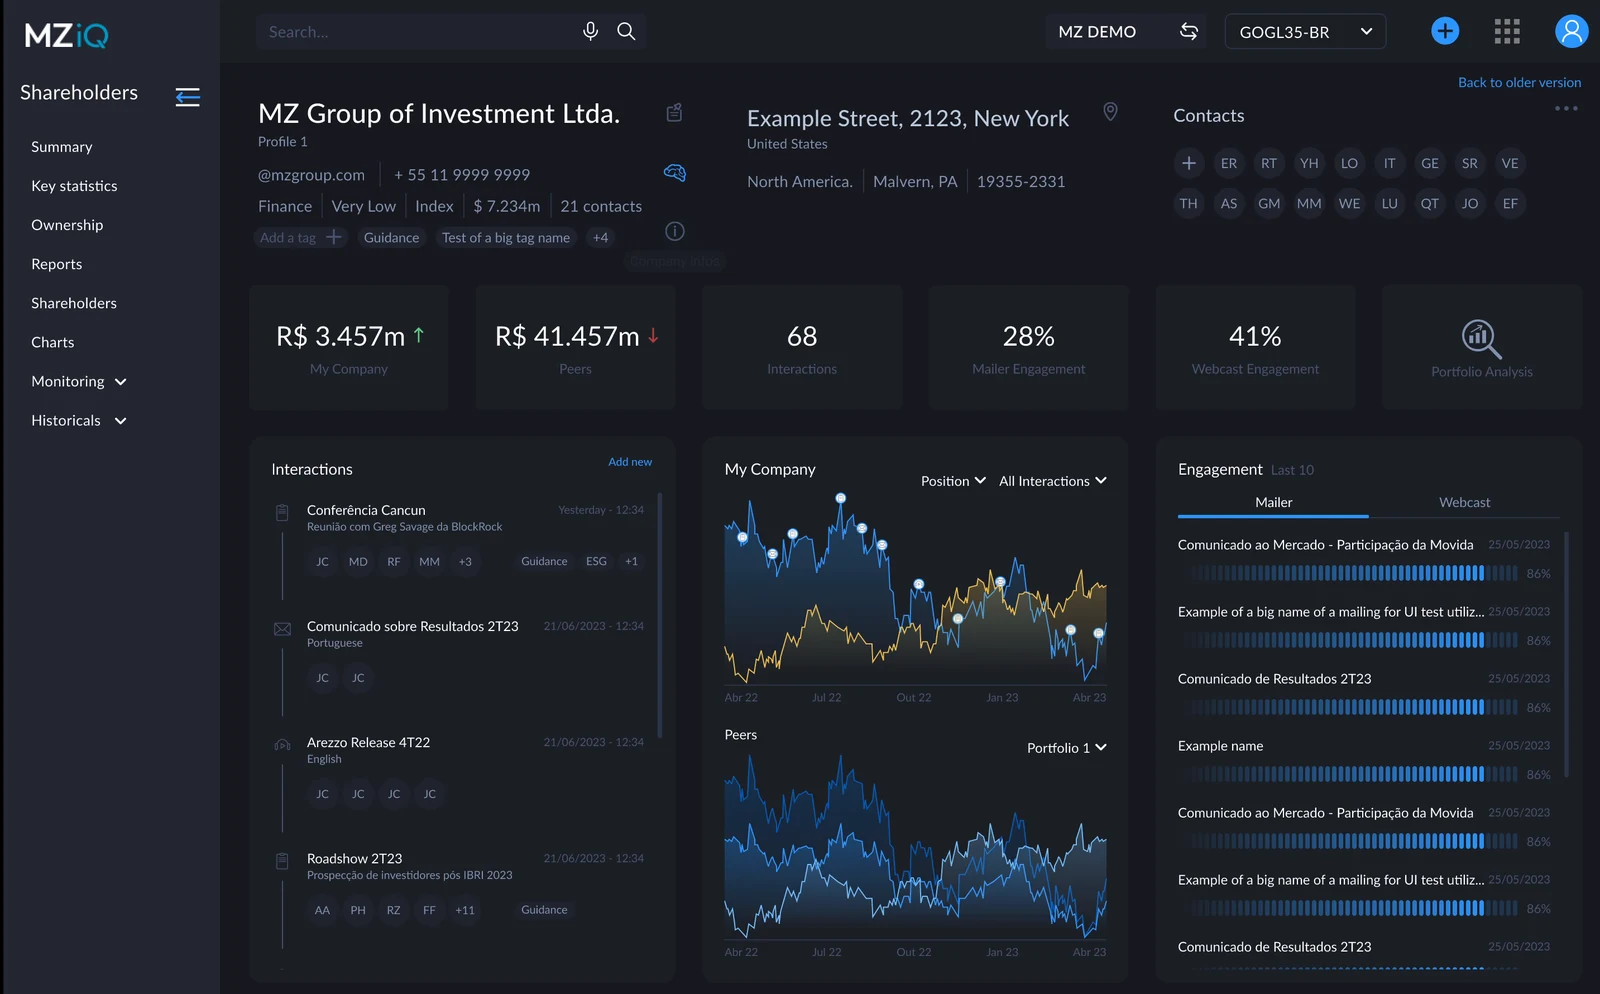This screenshot has height=994, width=1600.
Task: Go to Key statistics in sidebar
Action: click(74, 186)
